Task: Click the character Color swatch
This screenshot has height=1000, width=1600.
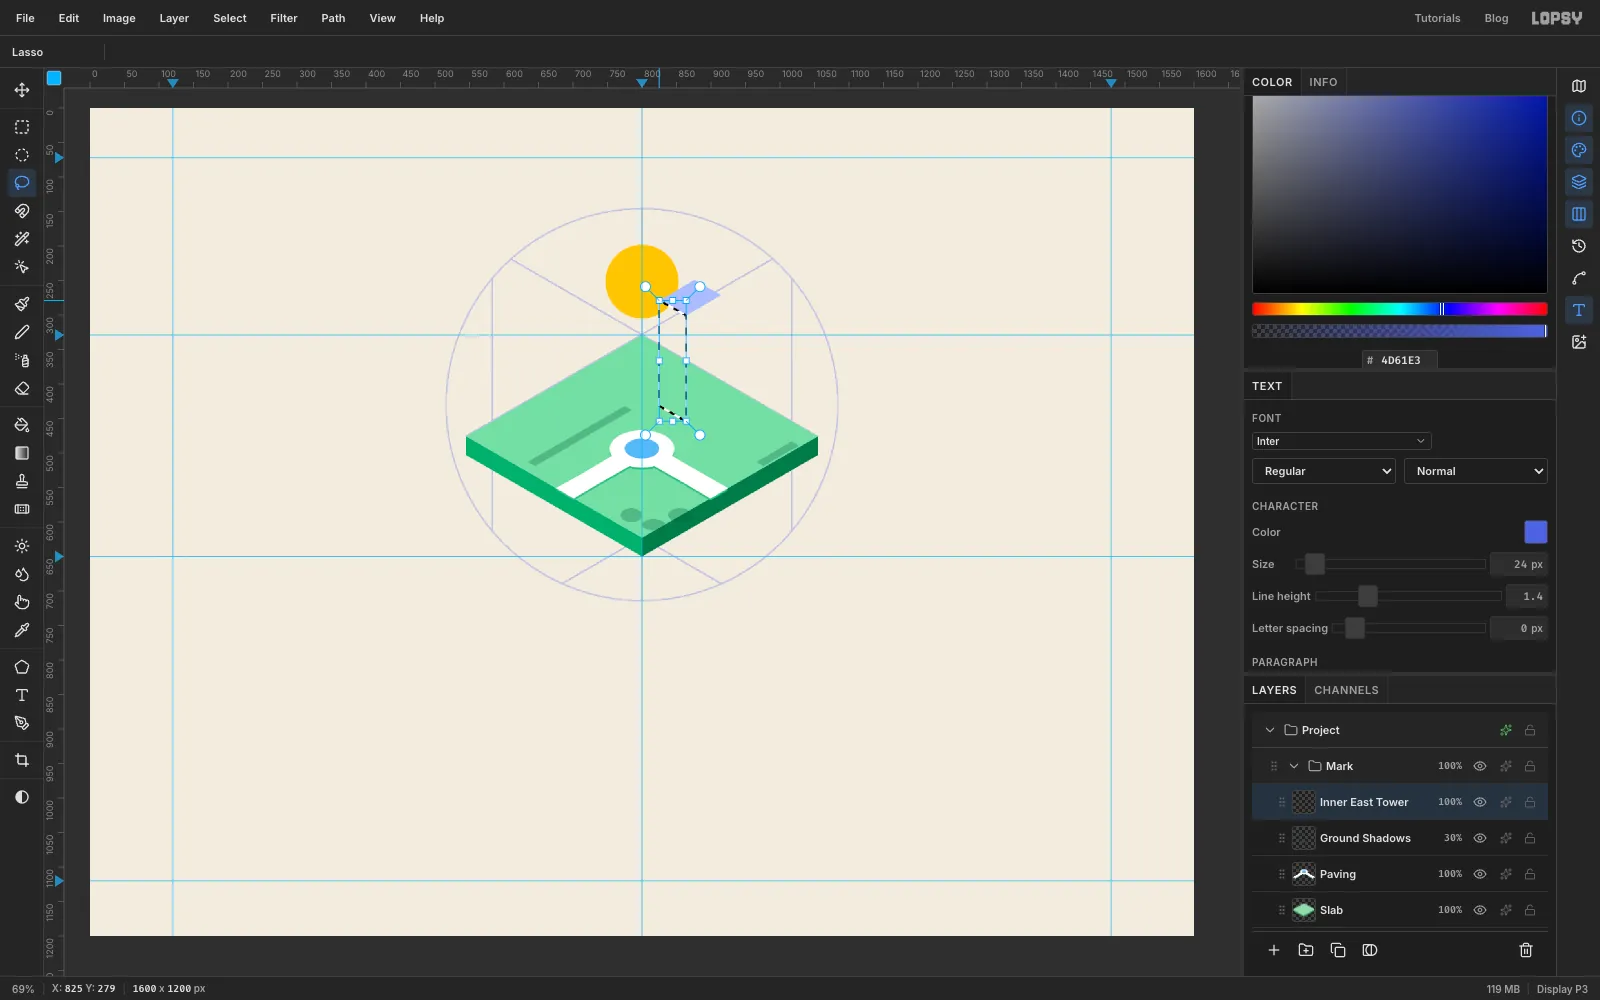Action: (x=1536, y=532)
